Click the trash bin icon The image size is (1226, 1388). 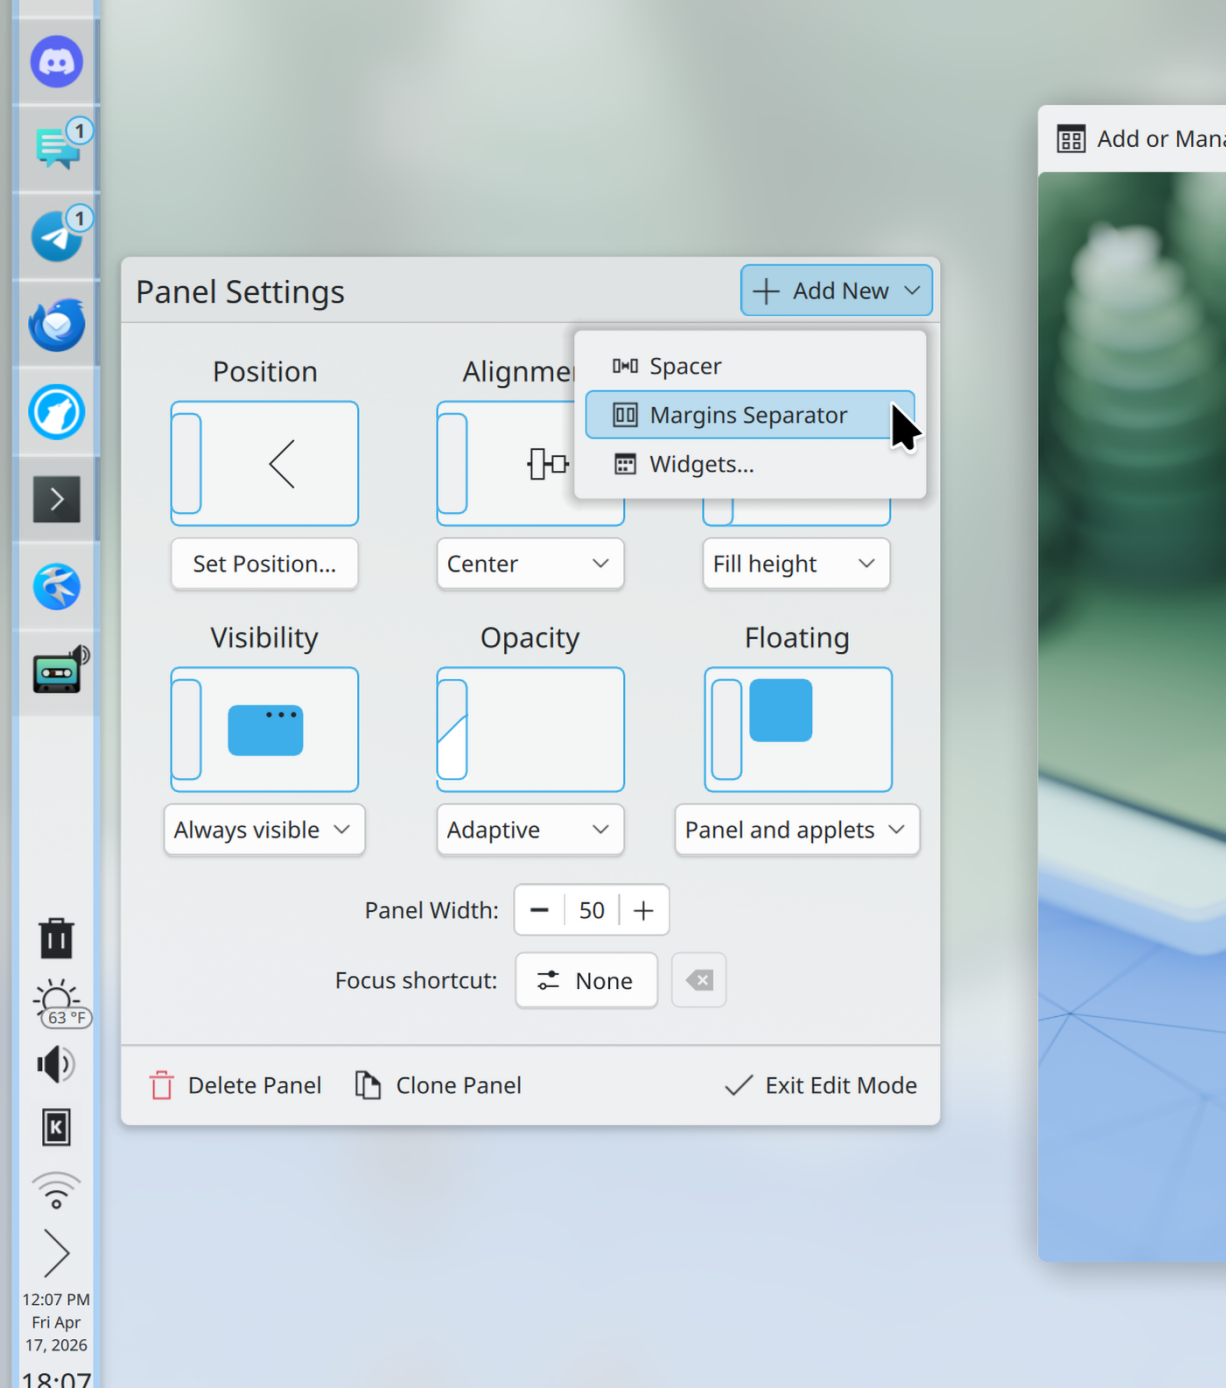(56, 938)
